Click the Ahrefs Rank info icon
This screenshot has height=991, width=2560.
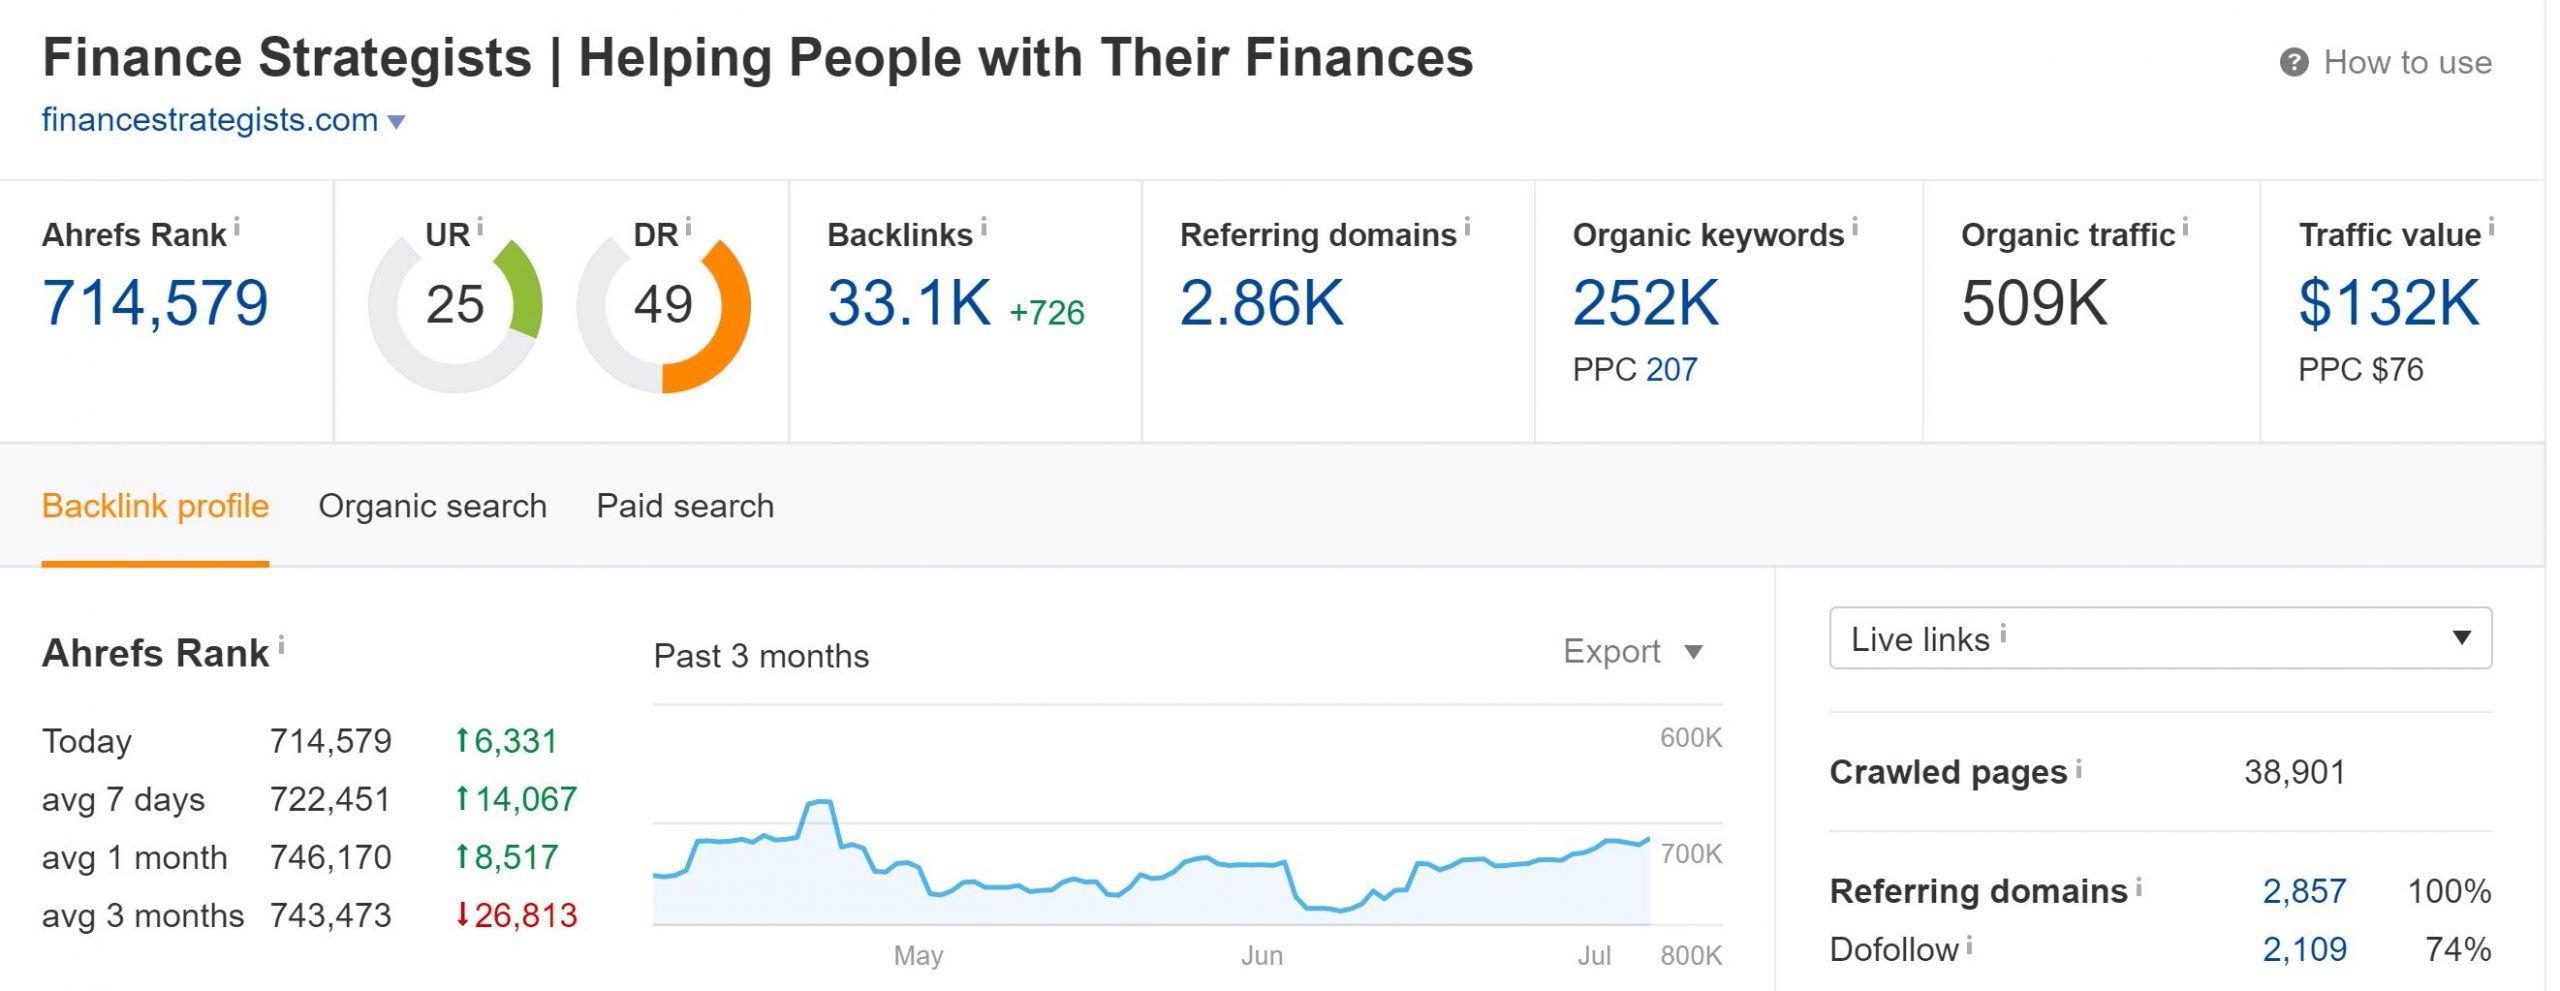(237, 228)
